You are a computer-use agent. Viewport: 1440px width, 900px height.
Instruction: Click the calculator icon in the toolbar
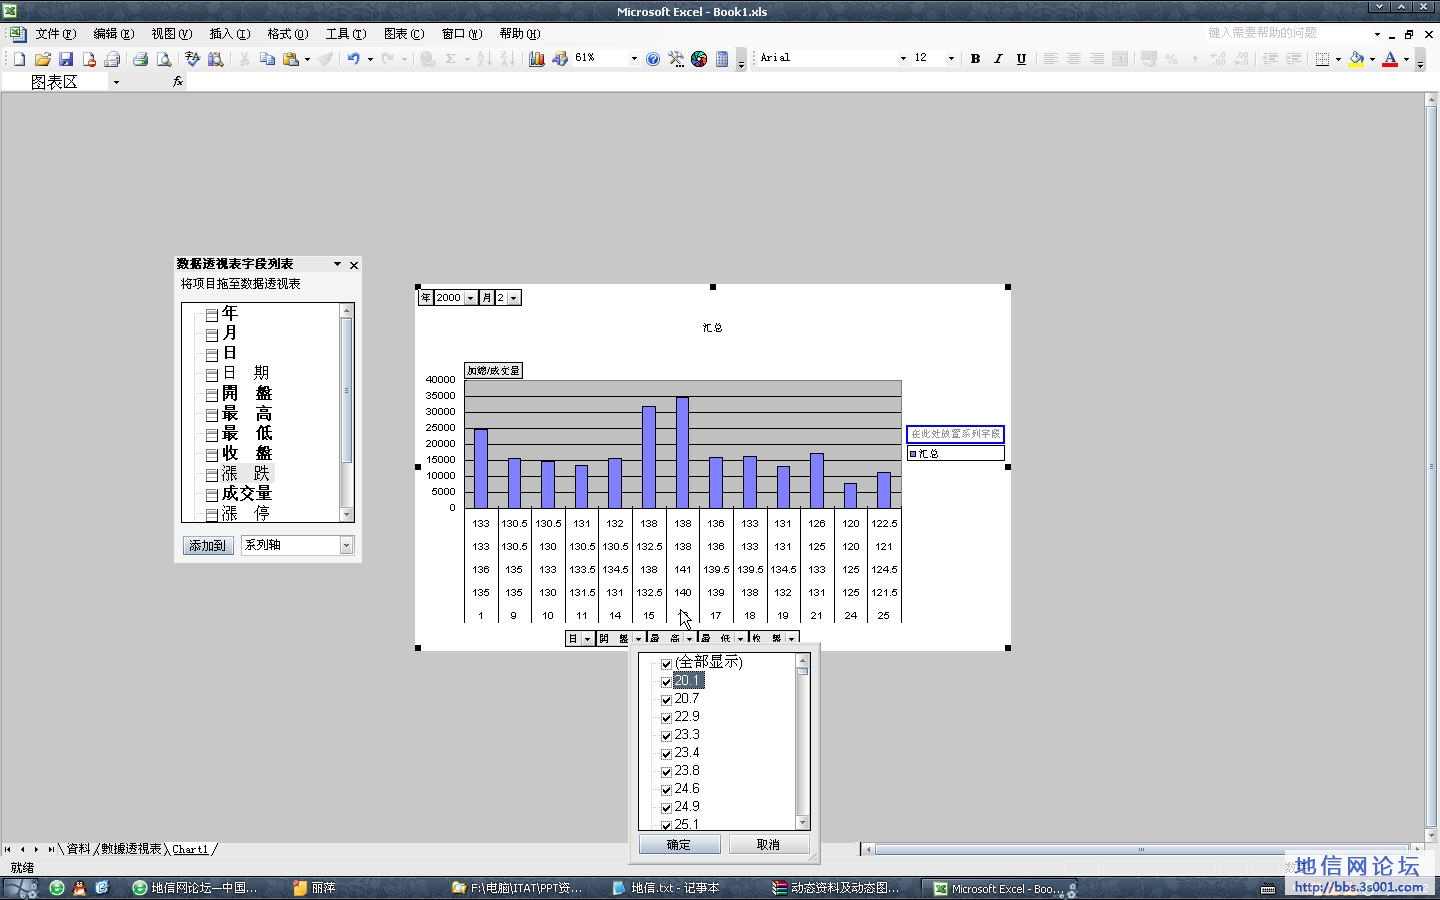coord(722,59)
